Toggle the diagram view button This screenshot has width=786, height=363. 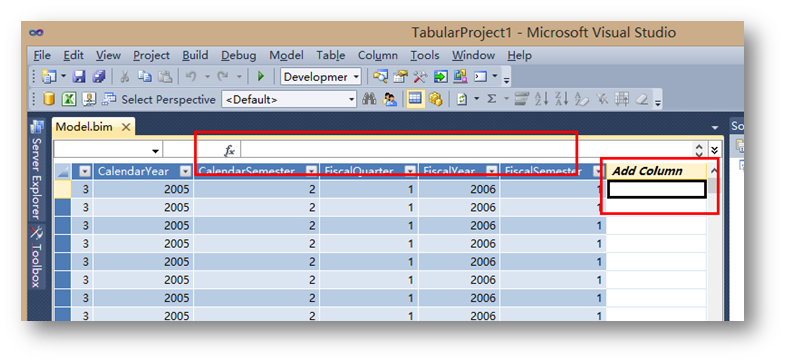click(x=435, y=99)
